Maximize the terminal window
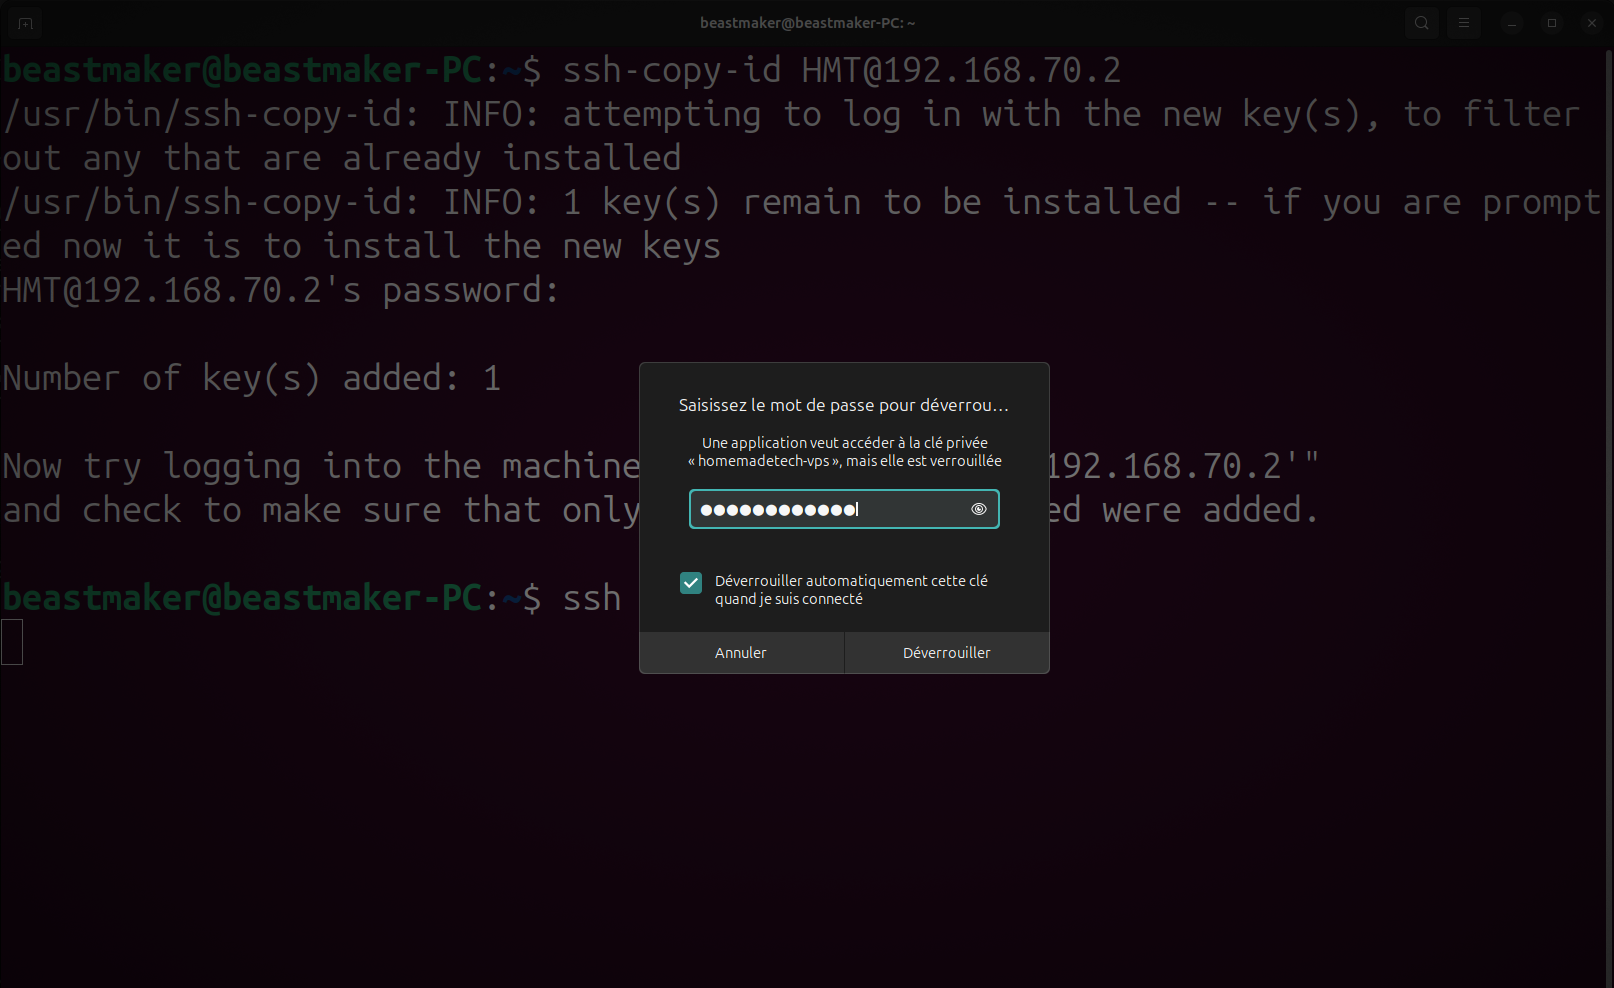The height and width of the screenshot is (988, 1614). pos(1552,22)
